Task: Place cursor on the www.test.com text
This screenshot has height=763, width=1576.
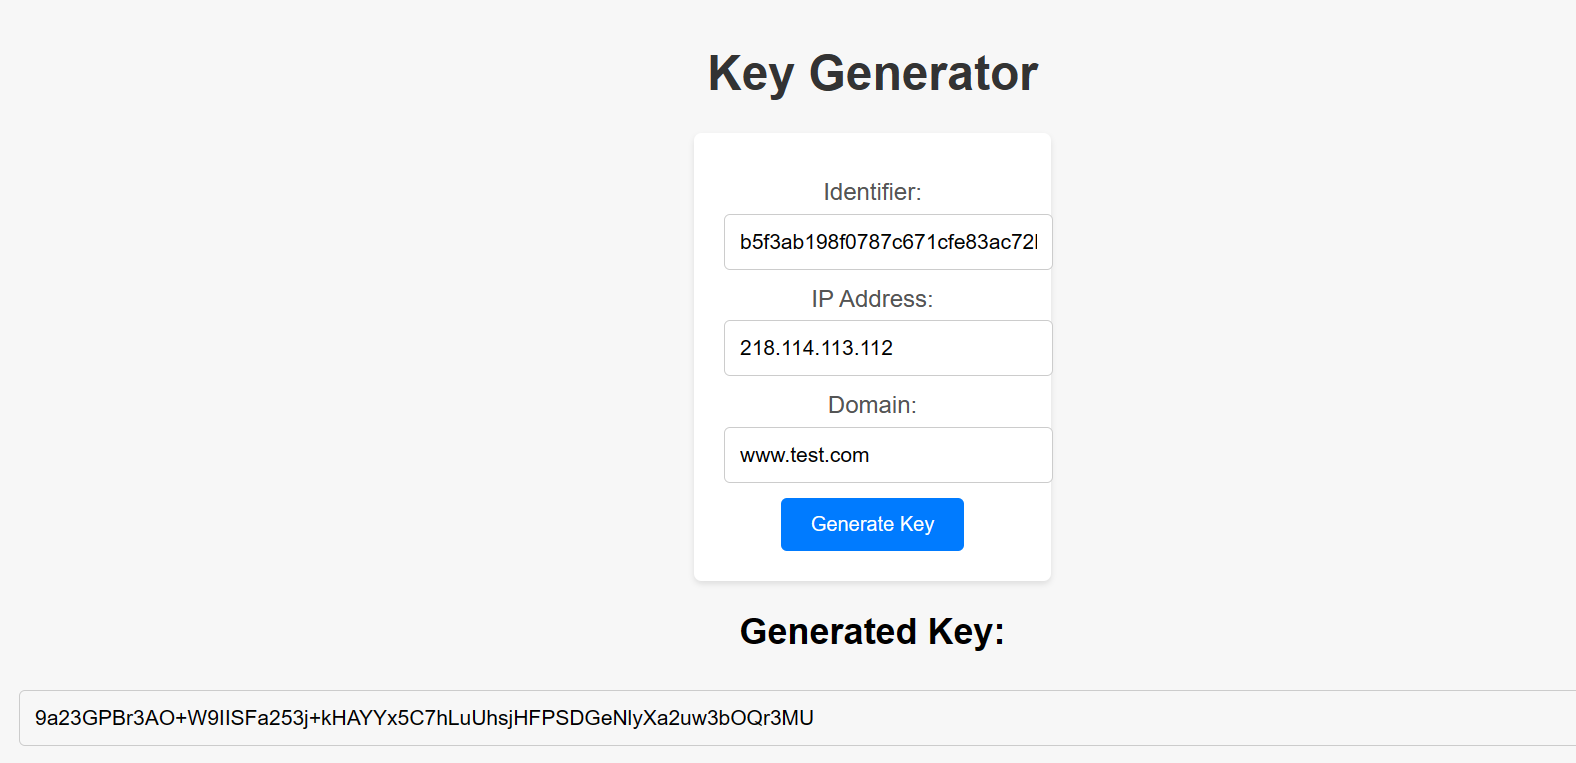Action: [x=804, y=456]
